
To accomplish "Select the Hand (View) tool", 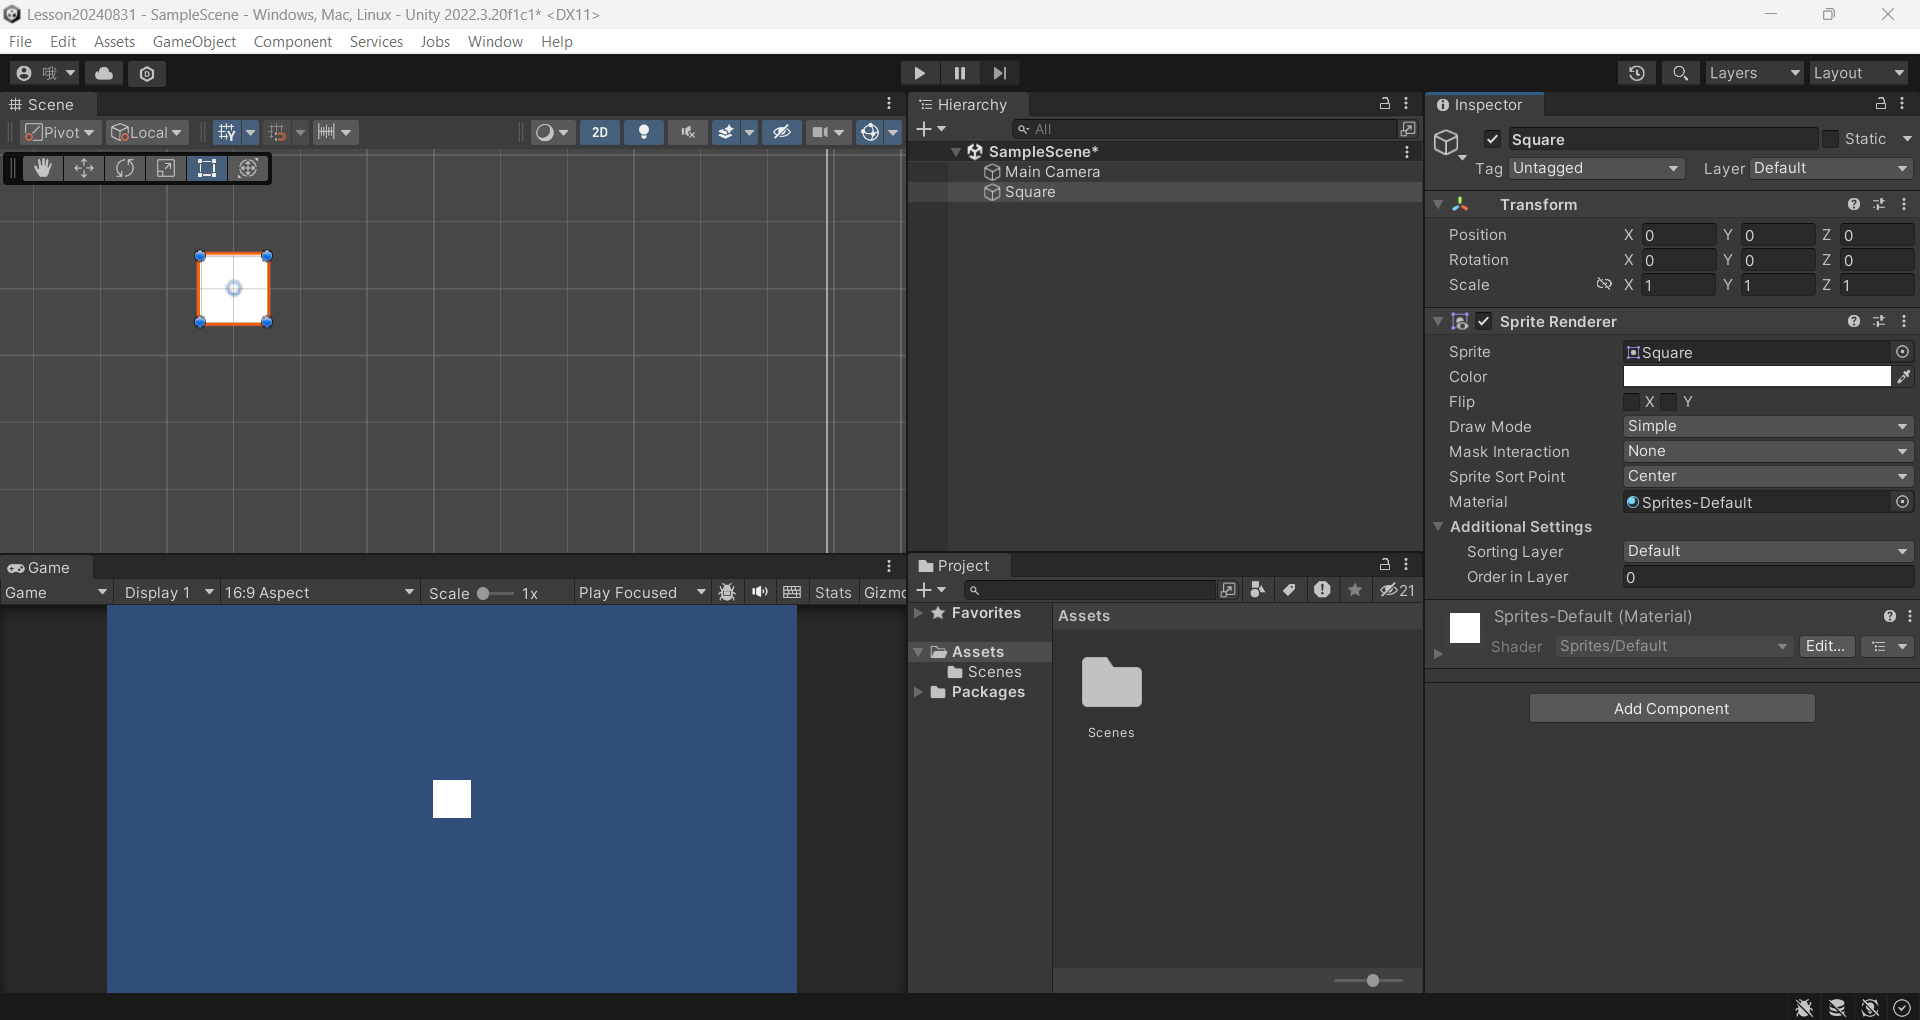I will 43,168.
